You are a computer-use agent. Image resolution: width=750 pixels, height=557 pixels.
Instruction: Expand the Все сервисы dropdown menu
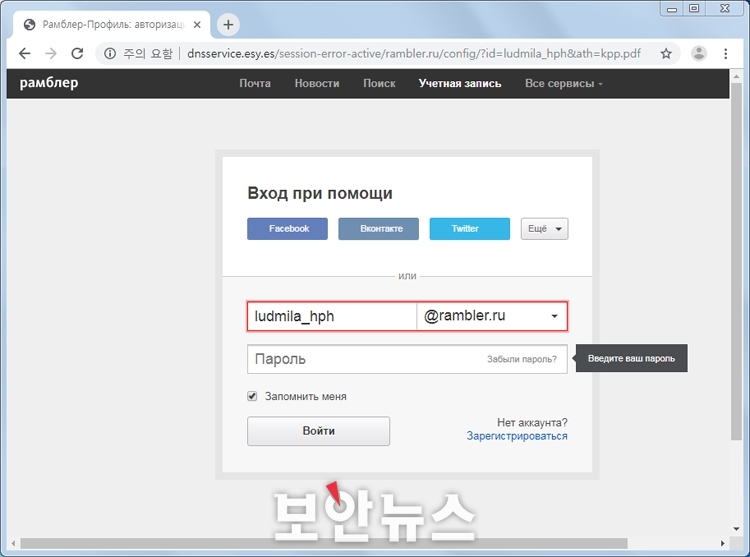click(x=564, y=83)
